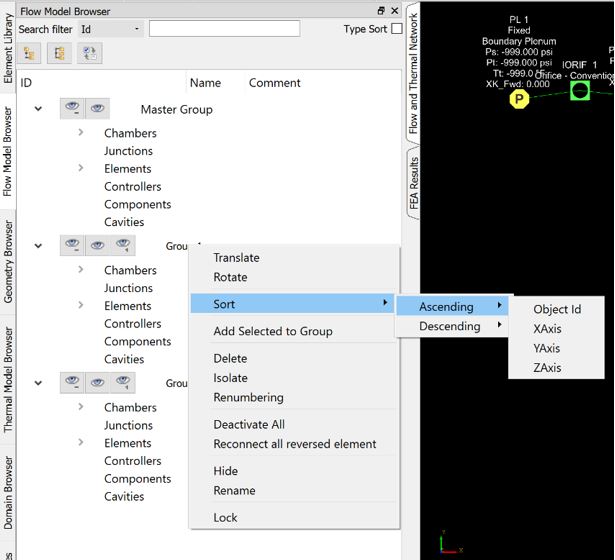Select Renumbering from the context menu

pos(248,397)
